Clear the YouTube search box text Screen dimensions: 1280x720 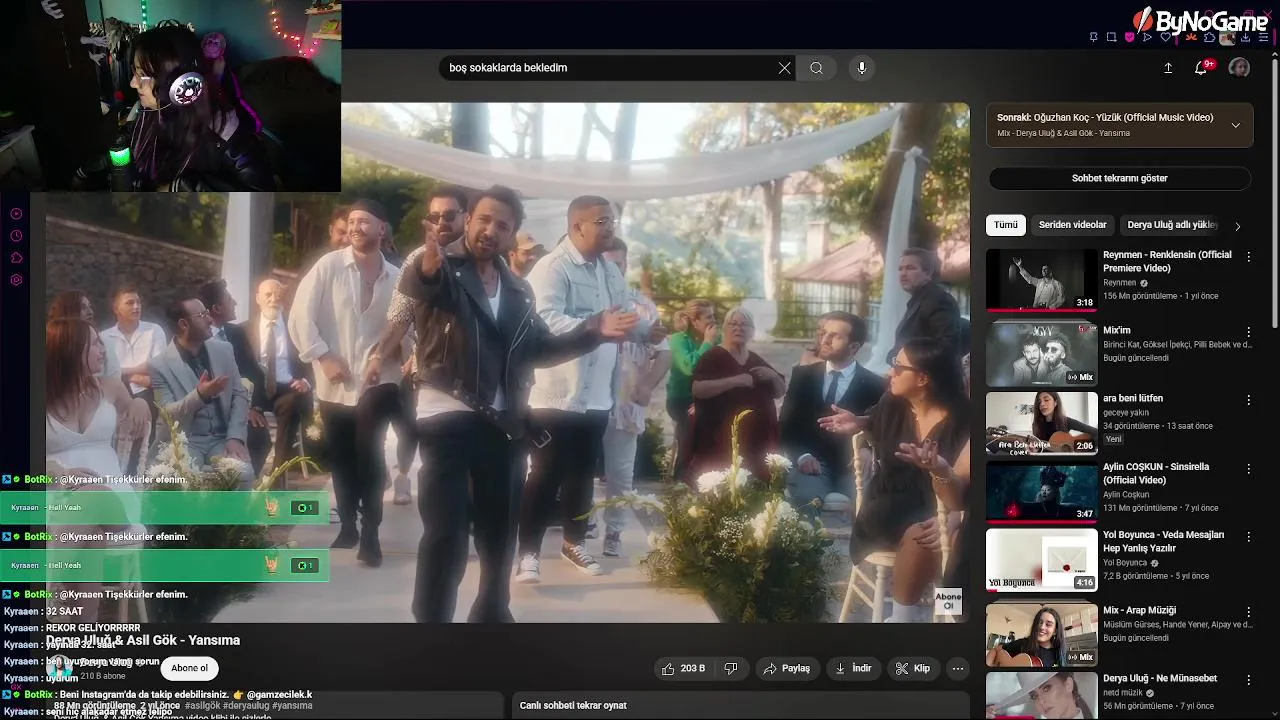[x=784, y=68]
